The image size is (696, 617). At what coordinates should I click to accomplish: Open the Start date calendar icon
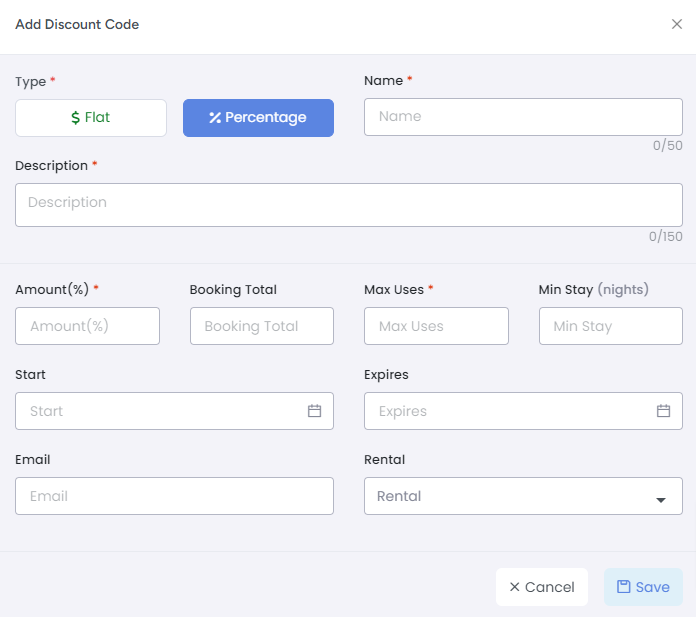pyautogui.click(x=314, y=411)
